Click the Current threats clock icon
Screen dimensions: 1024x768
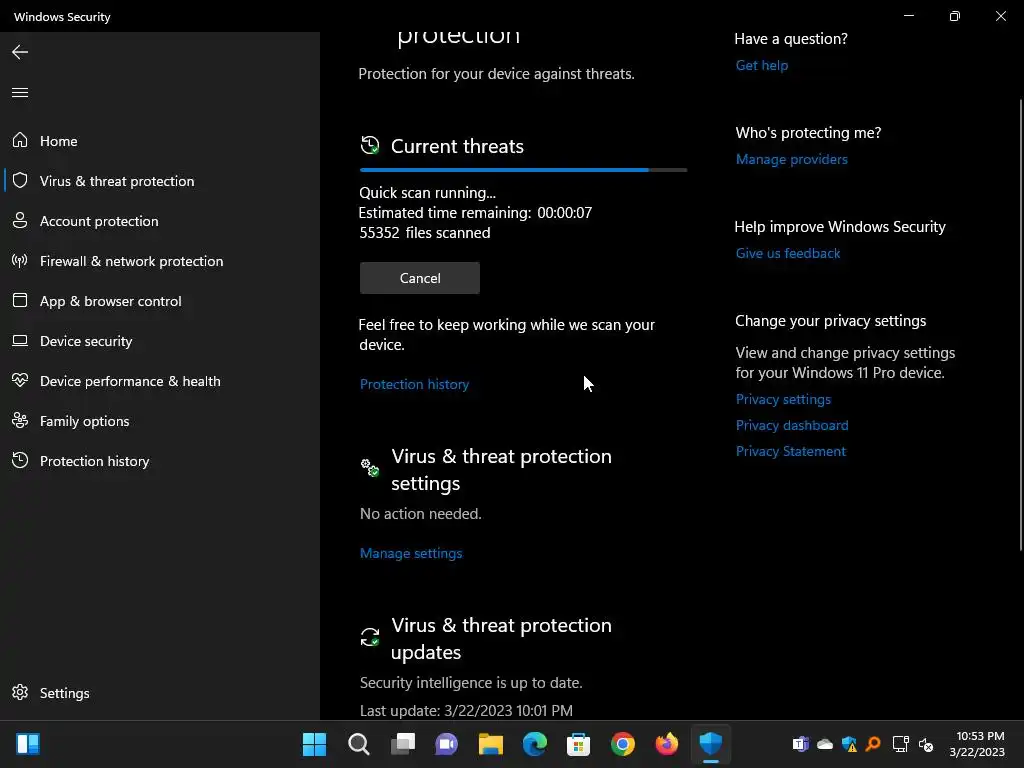point(370,146)
